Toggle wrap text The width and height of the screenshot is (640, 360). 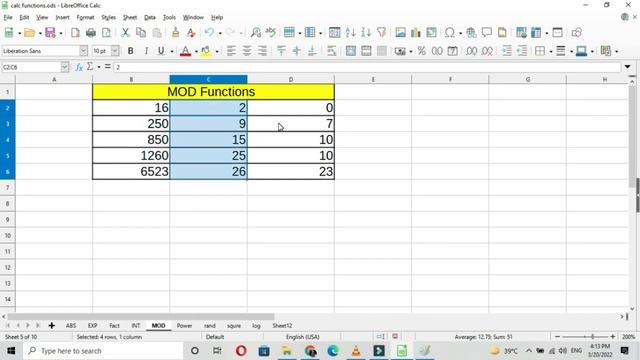click(331, 51)
